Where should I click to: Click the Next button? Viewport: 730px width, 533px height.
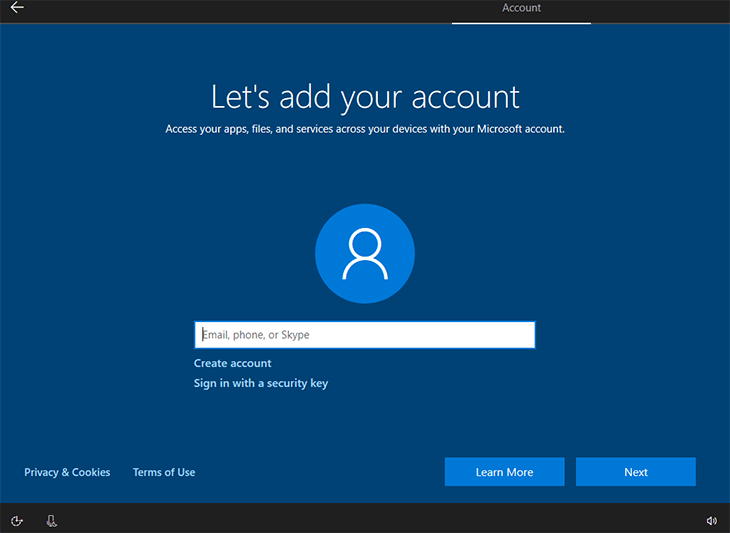635,472
